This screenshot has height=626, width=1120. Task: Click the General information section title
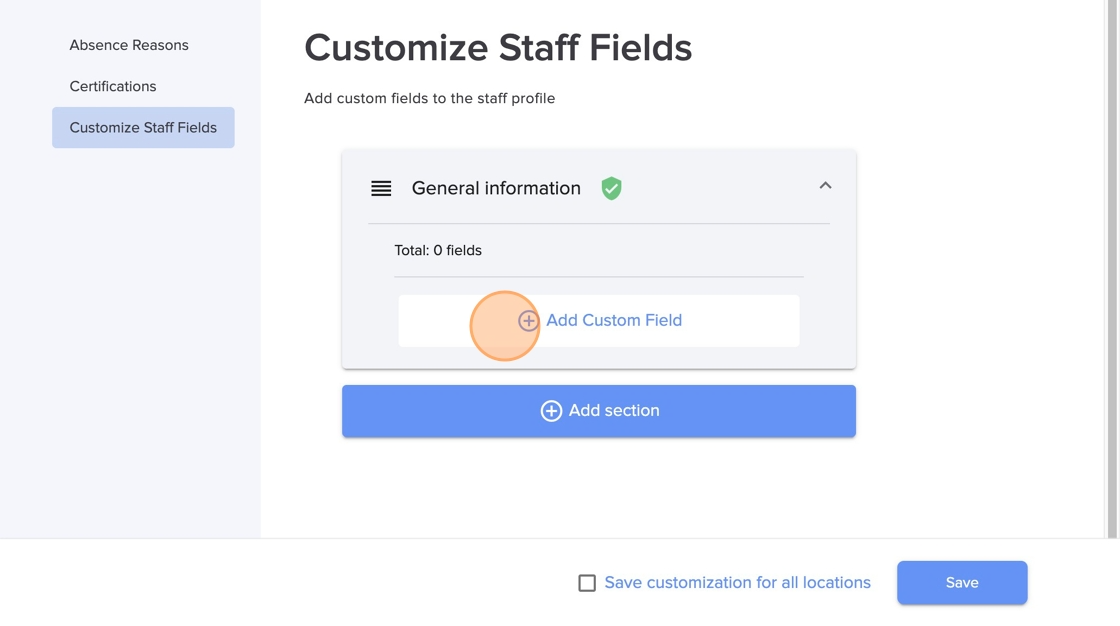click(496, 188)
